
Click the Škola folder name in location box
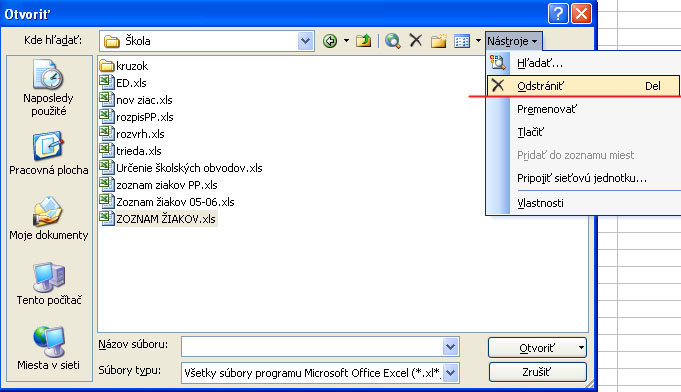(x=138, y=41)
